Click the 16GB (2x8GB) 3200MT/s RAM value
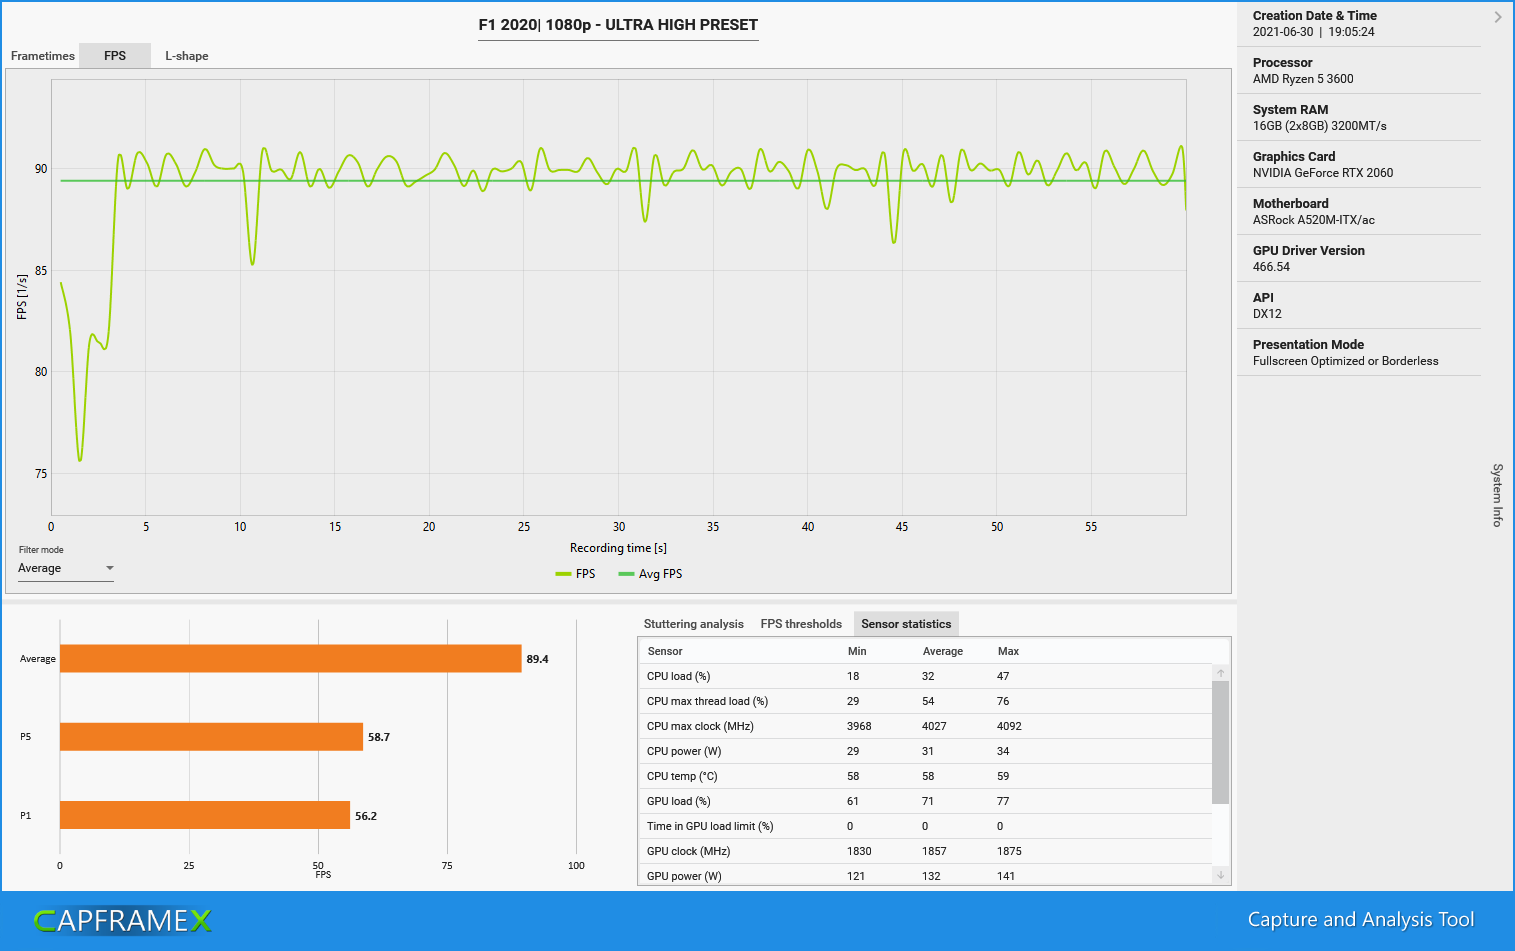The width and height of the screenshot is (1515, 951). point(1320,126)
